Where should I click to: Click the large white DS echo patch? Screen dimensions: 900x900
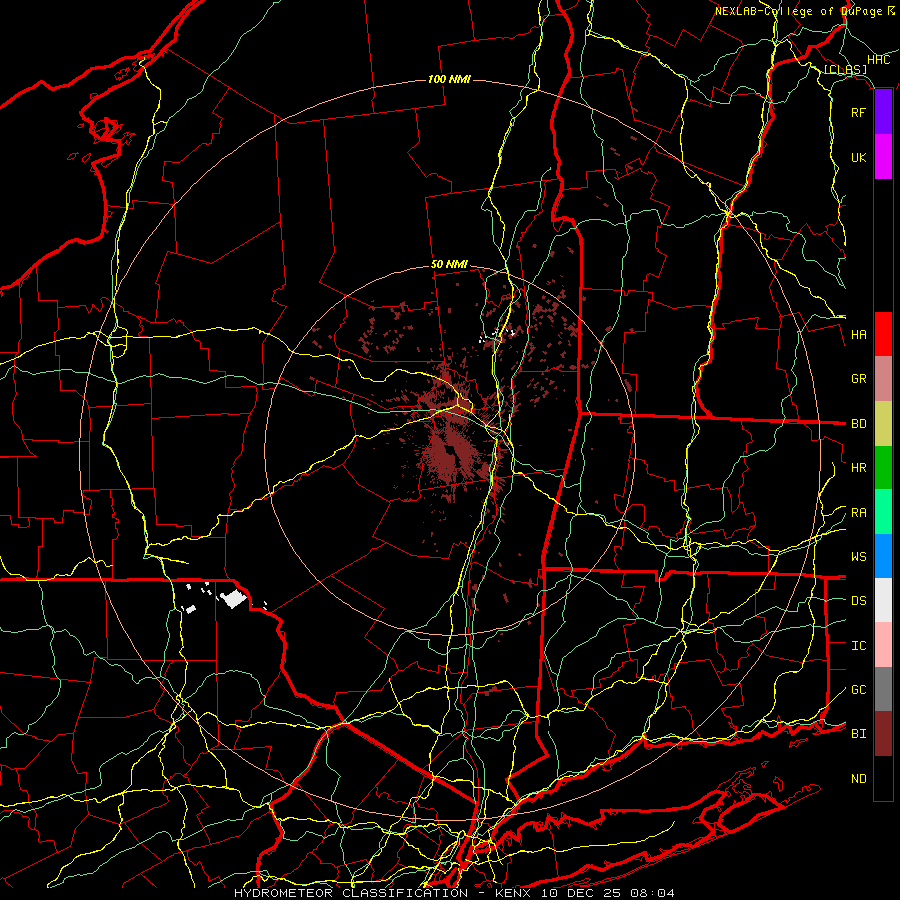234,599
